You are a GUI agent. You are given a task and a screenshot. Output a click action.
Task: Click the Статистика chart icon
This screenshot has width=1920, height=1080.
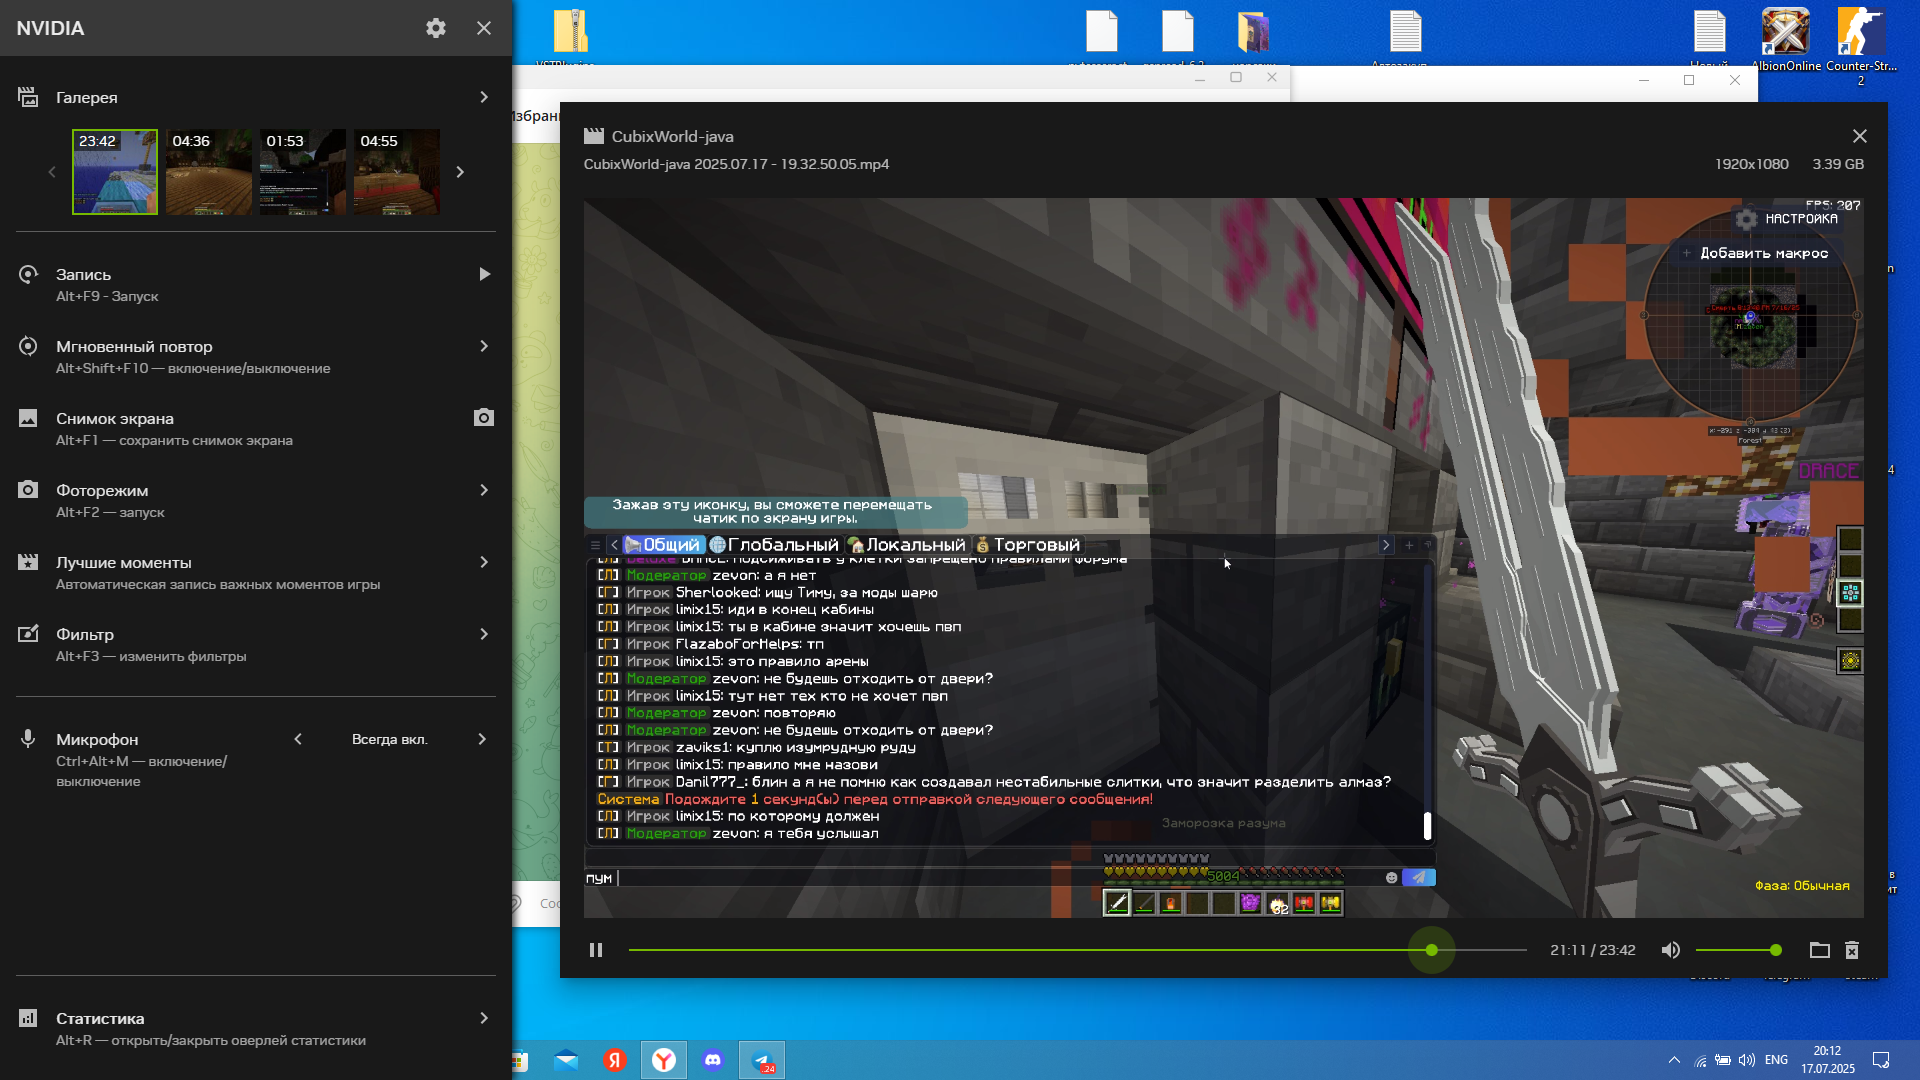pos(28,1018)
